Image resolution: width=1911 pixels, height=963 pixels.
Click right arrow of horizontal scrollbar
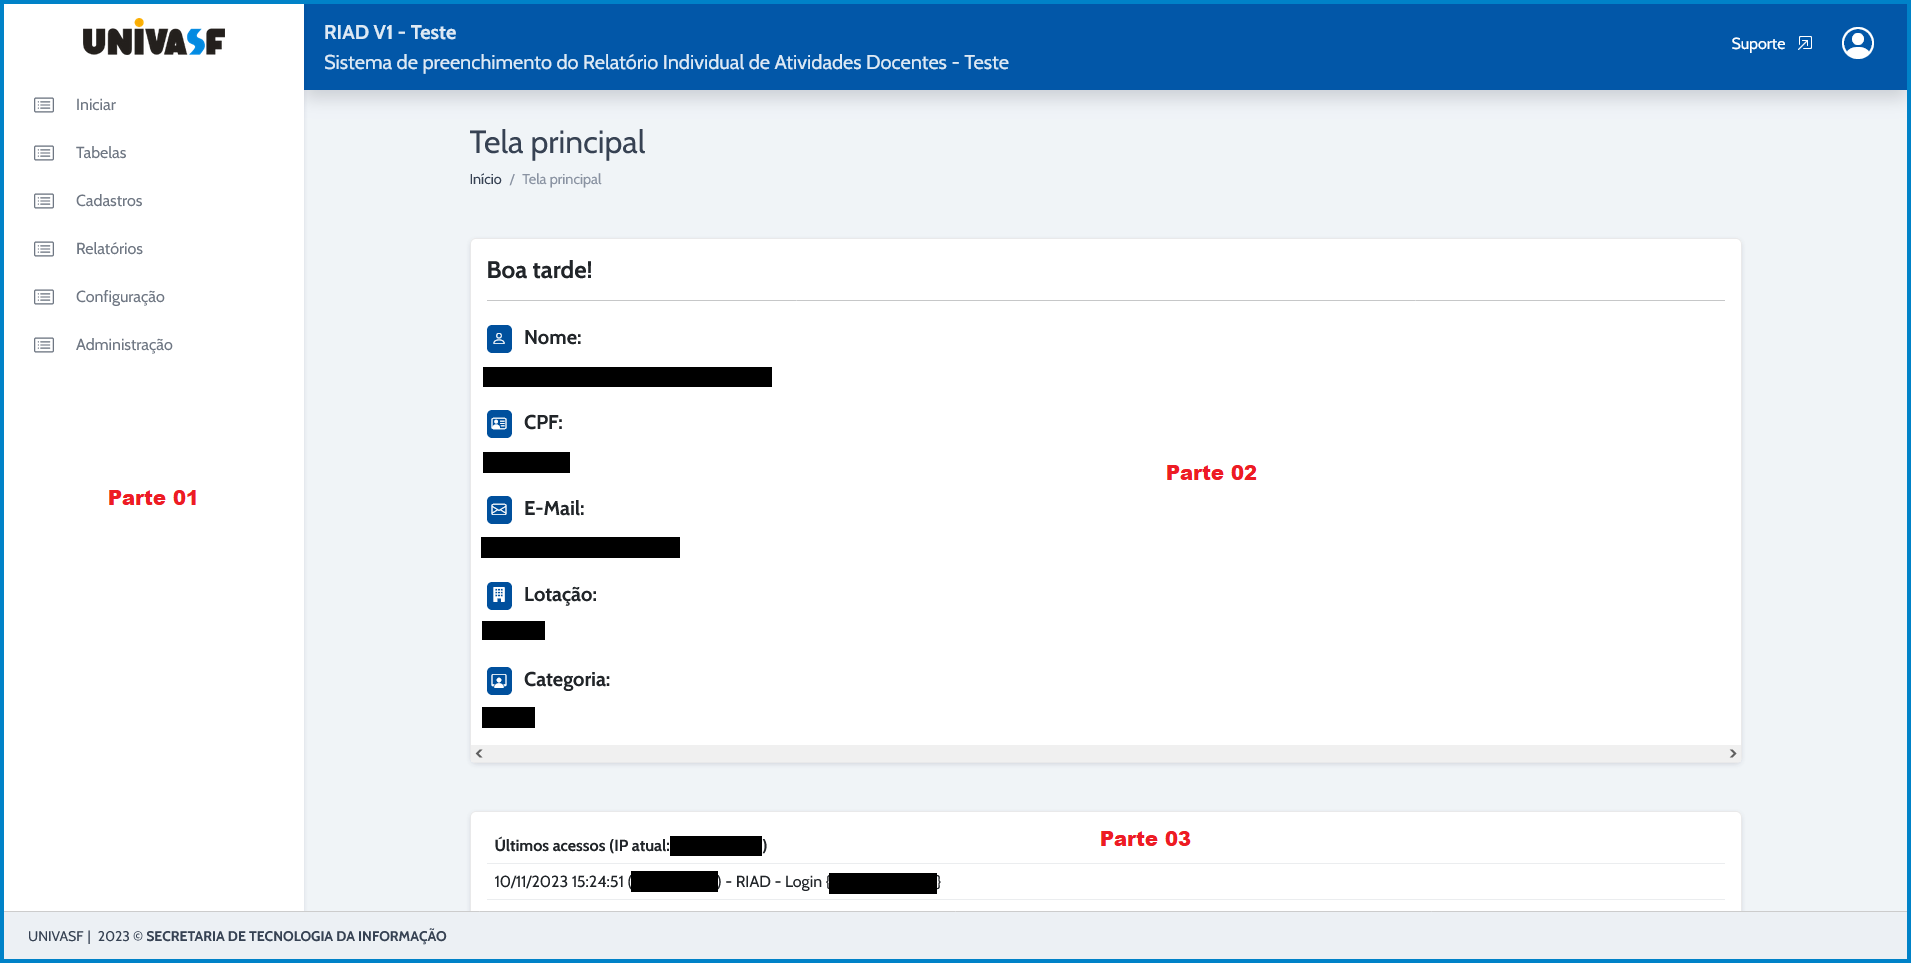1733,753
